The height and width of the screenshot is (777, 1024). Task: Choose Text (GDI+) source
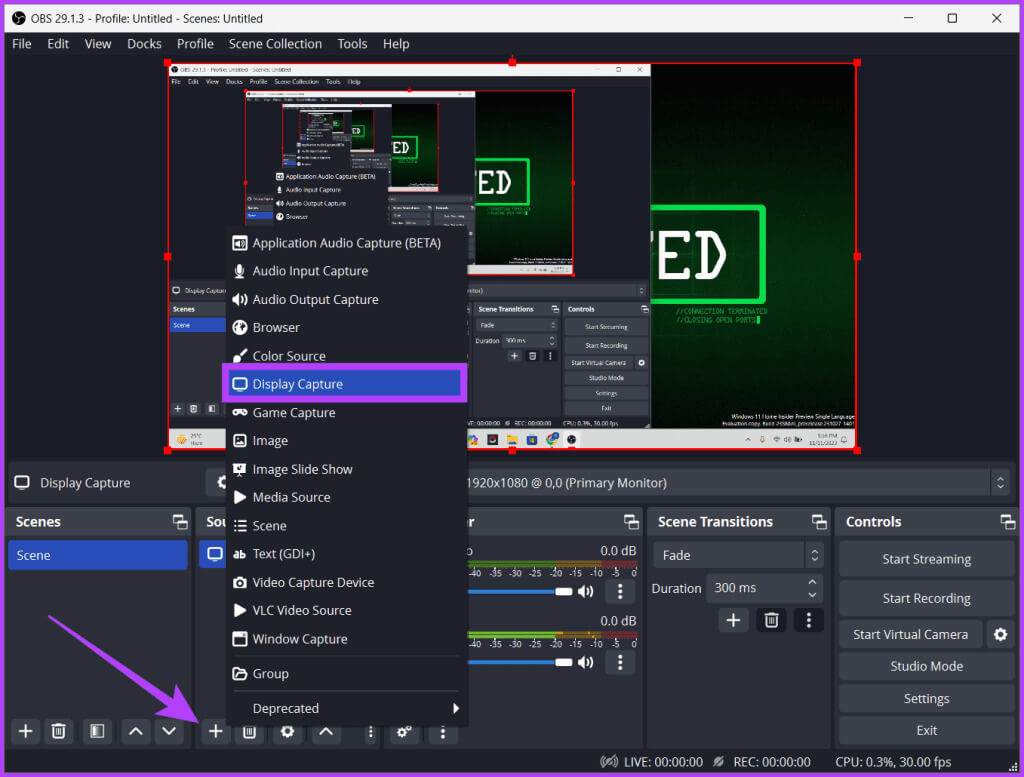[346, 554]
